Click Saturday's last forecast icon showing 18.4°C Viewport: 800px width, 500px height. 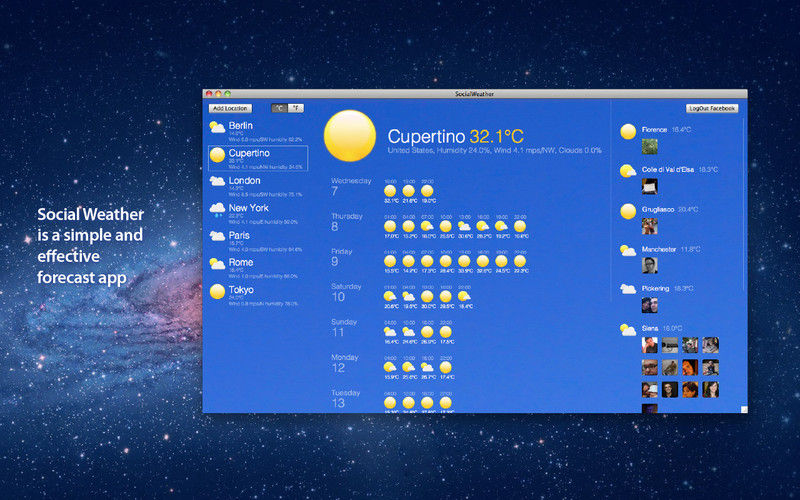tap(464, 296)
